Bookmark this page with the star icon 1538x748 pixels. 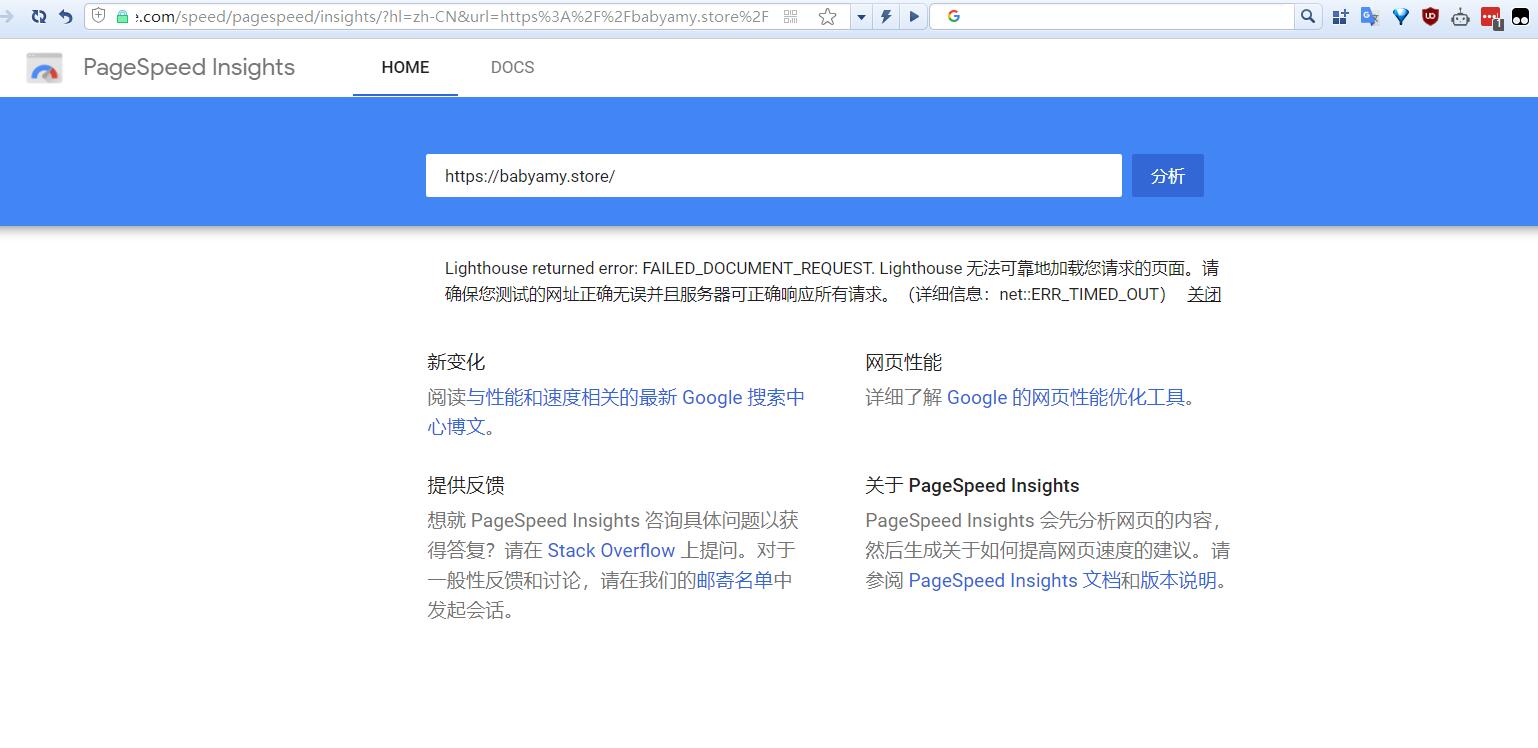coord(827,16)
